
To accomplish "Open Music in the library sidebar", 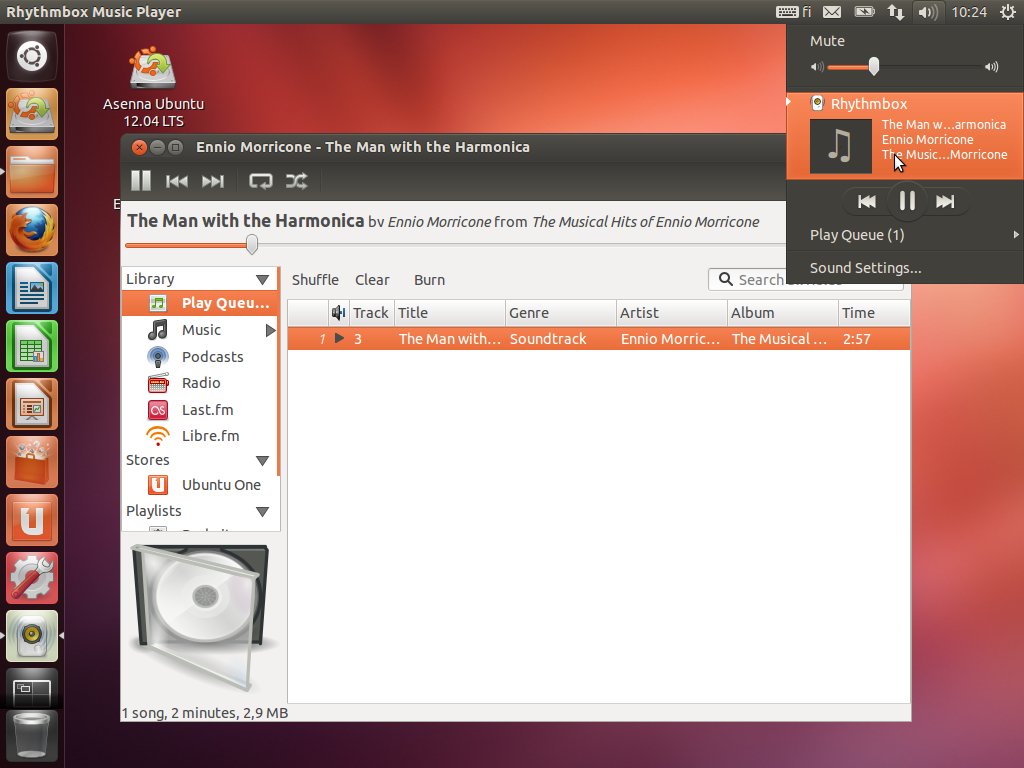I will 201,330.
